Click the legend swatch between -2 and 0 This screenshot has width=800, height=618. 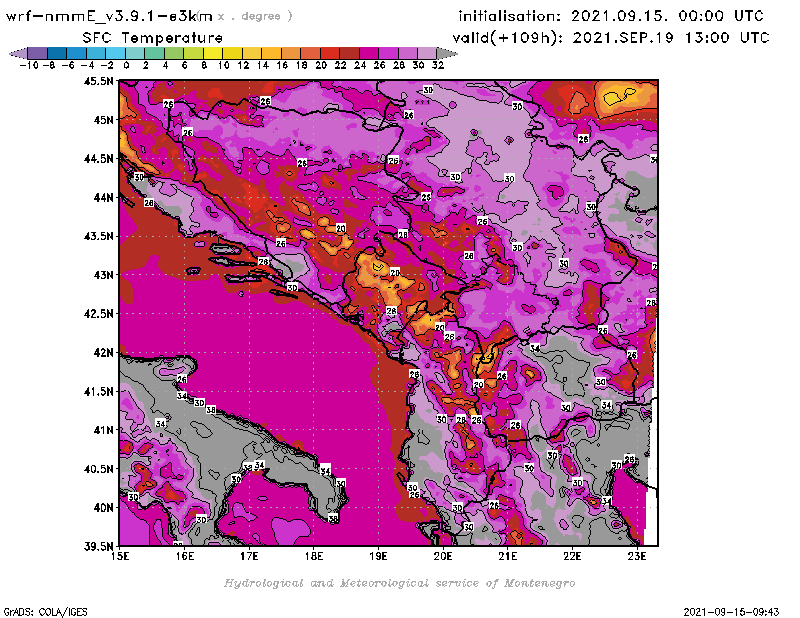pyautogui.click(x=115, y=53)
